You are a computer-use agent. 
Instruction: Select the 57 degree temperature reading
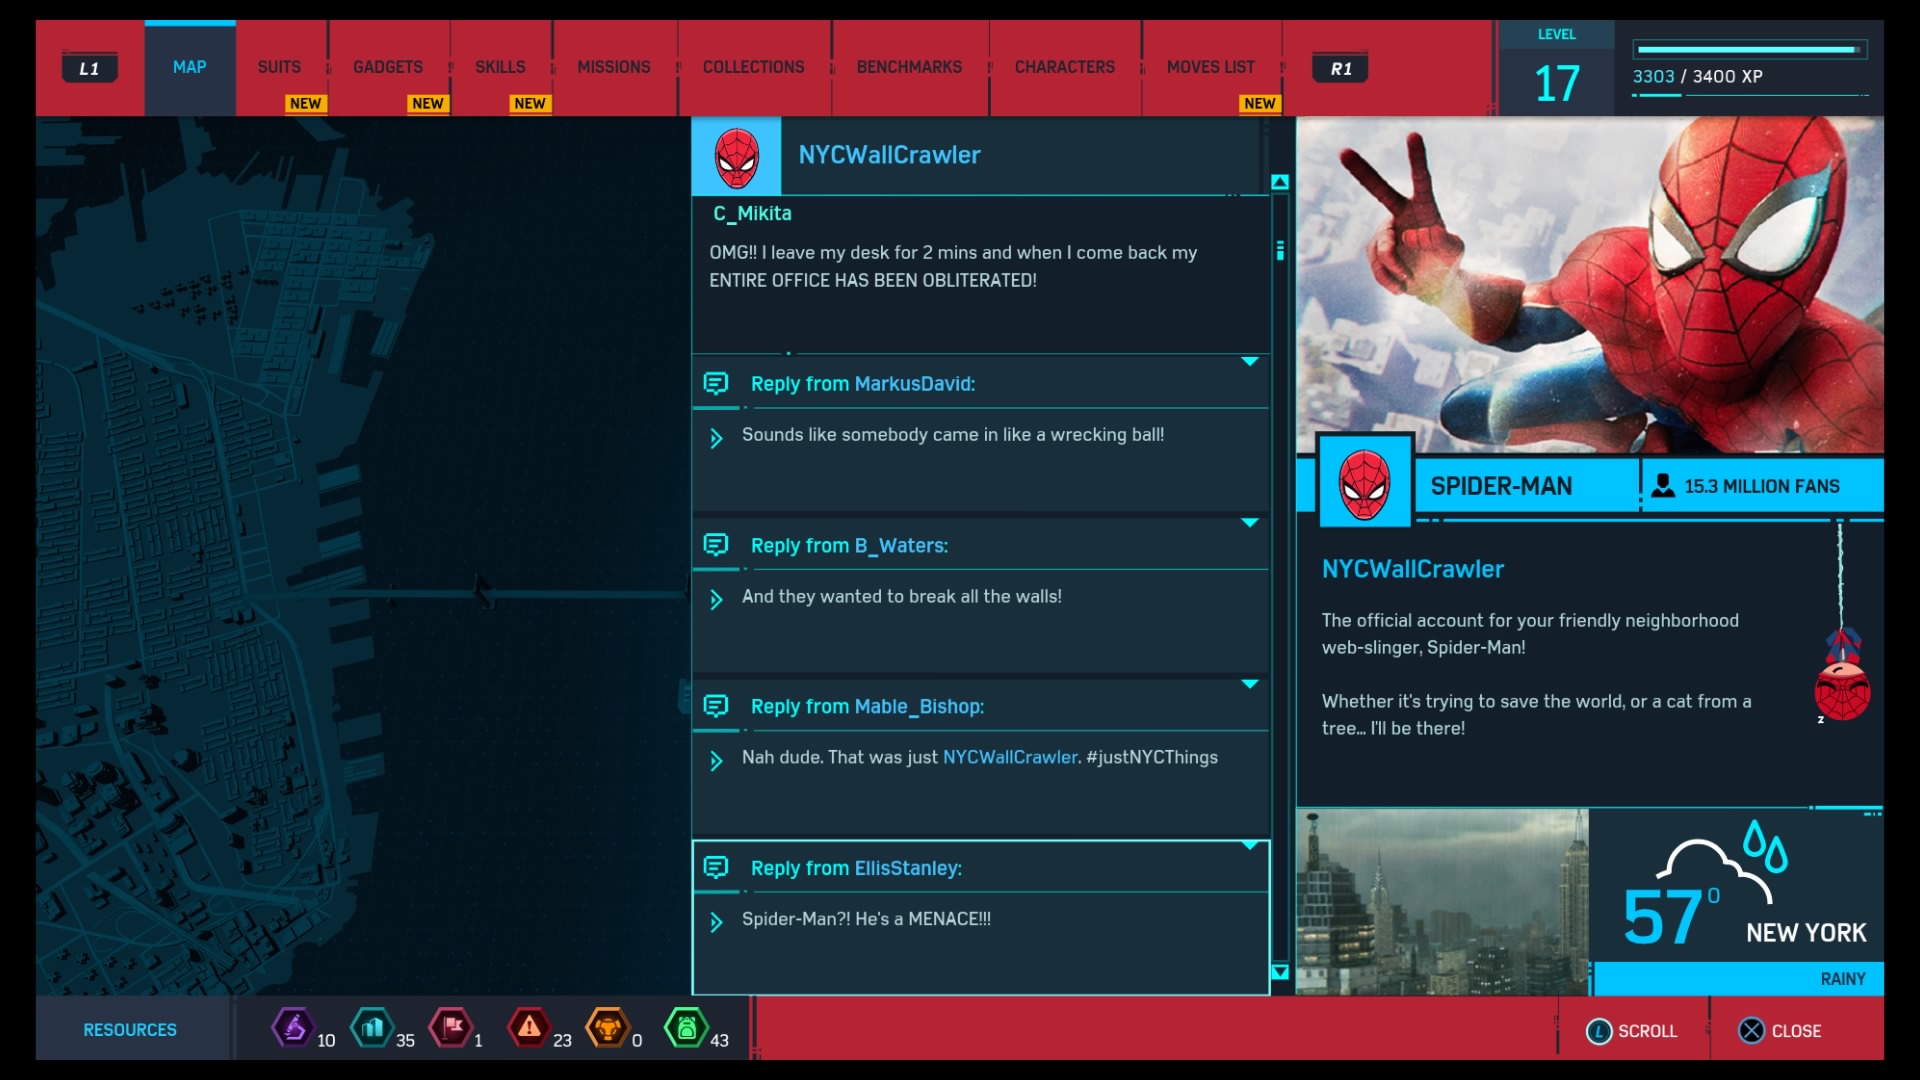(x=1670, y=916)
